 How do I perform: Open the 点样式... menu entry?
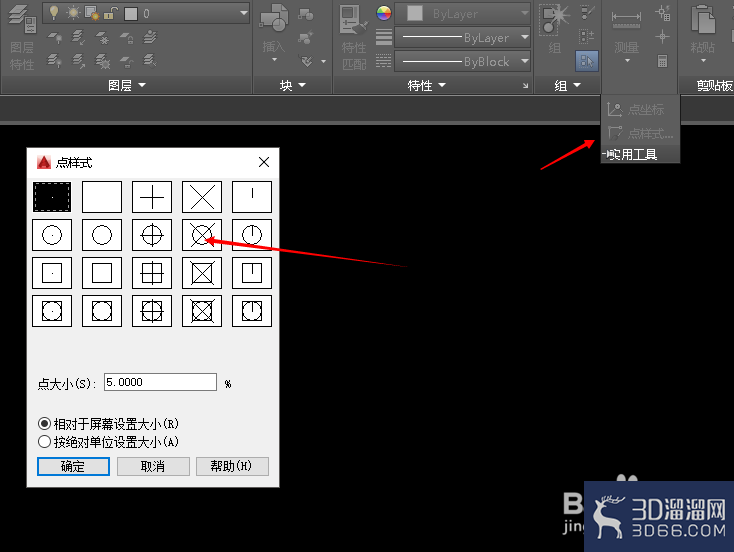pos(640,134)
